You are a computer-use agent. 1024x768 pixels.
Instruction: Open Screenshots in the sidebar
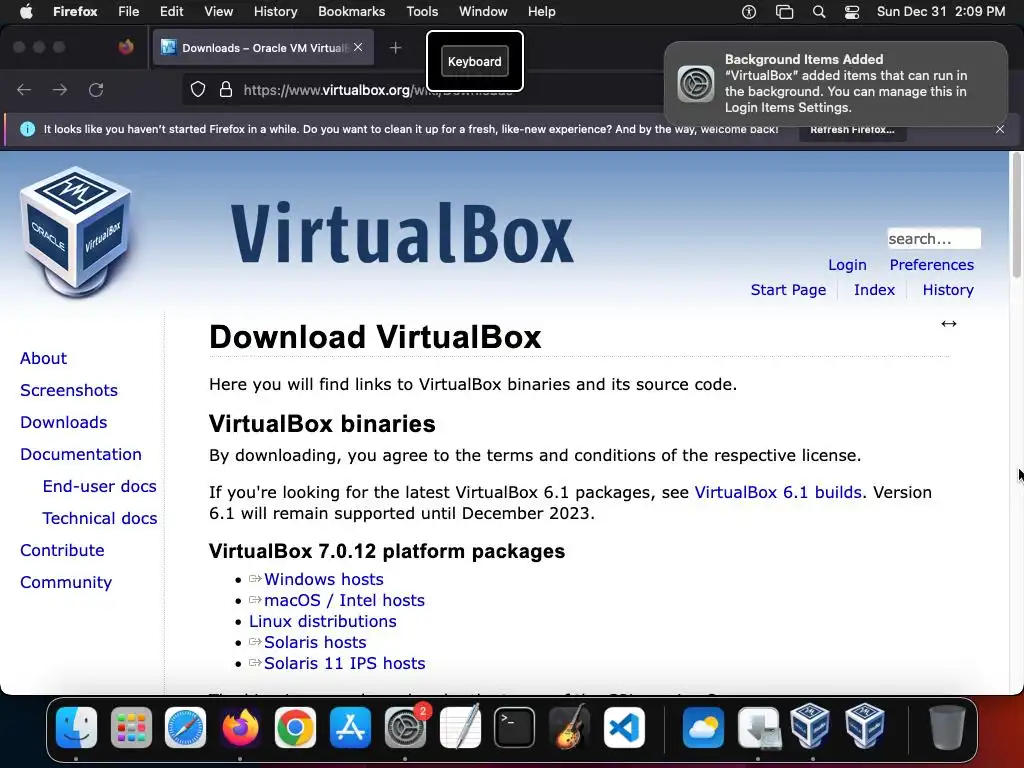[69, 390]
